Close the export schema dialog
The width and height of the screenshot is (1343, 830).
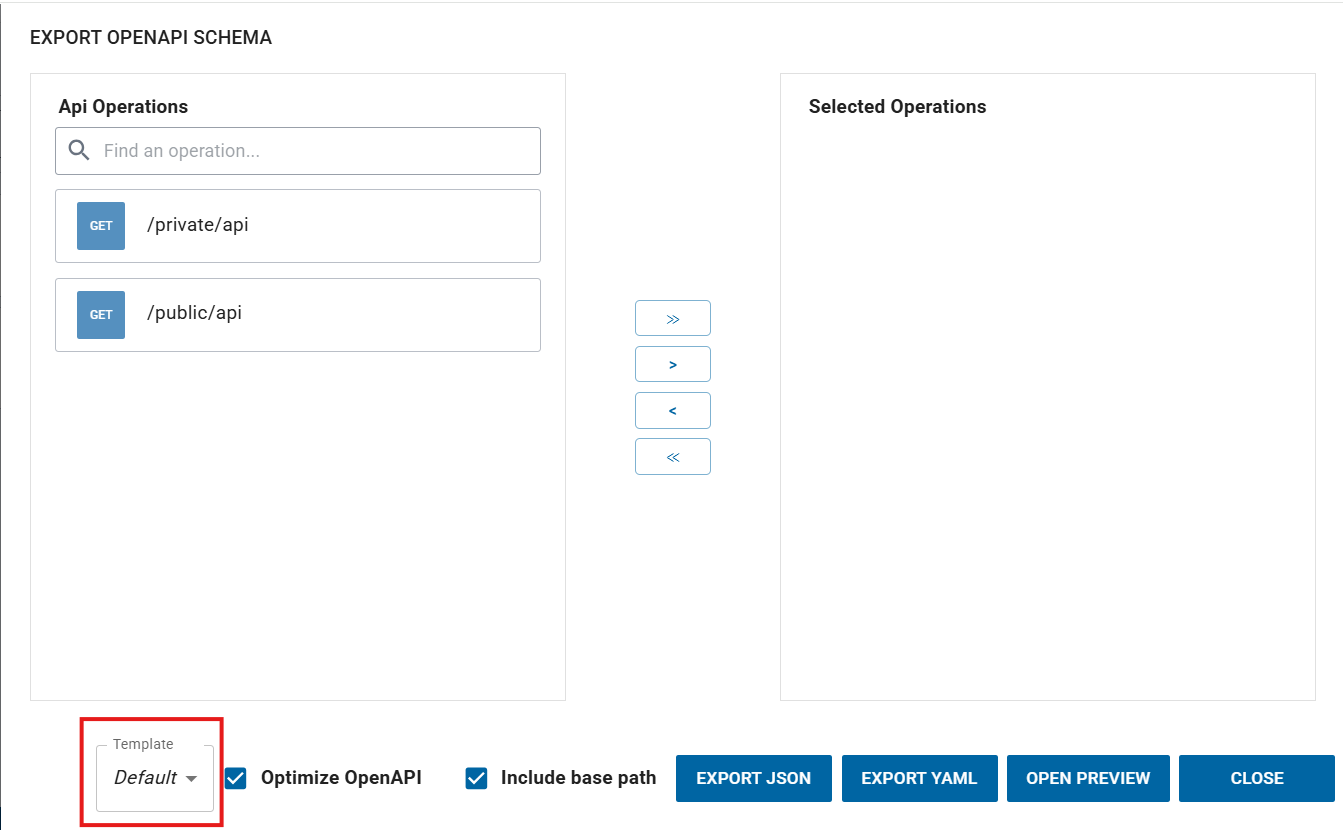pyautogui.click(x=1257, y=778)
